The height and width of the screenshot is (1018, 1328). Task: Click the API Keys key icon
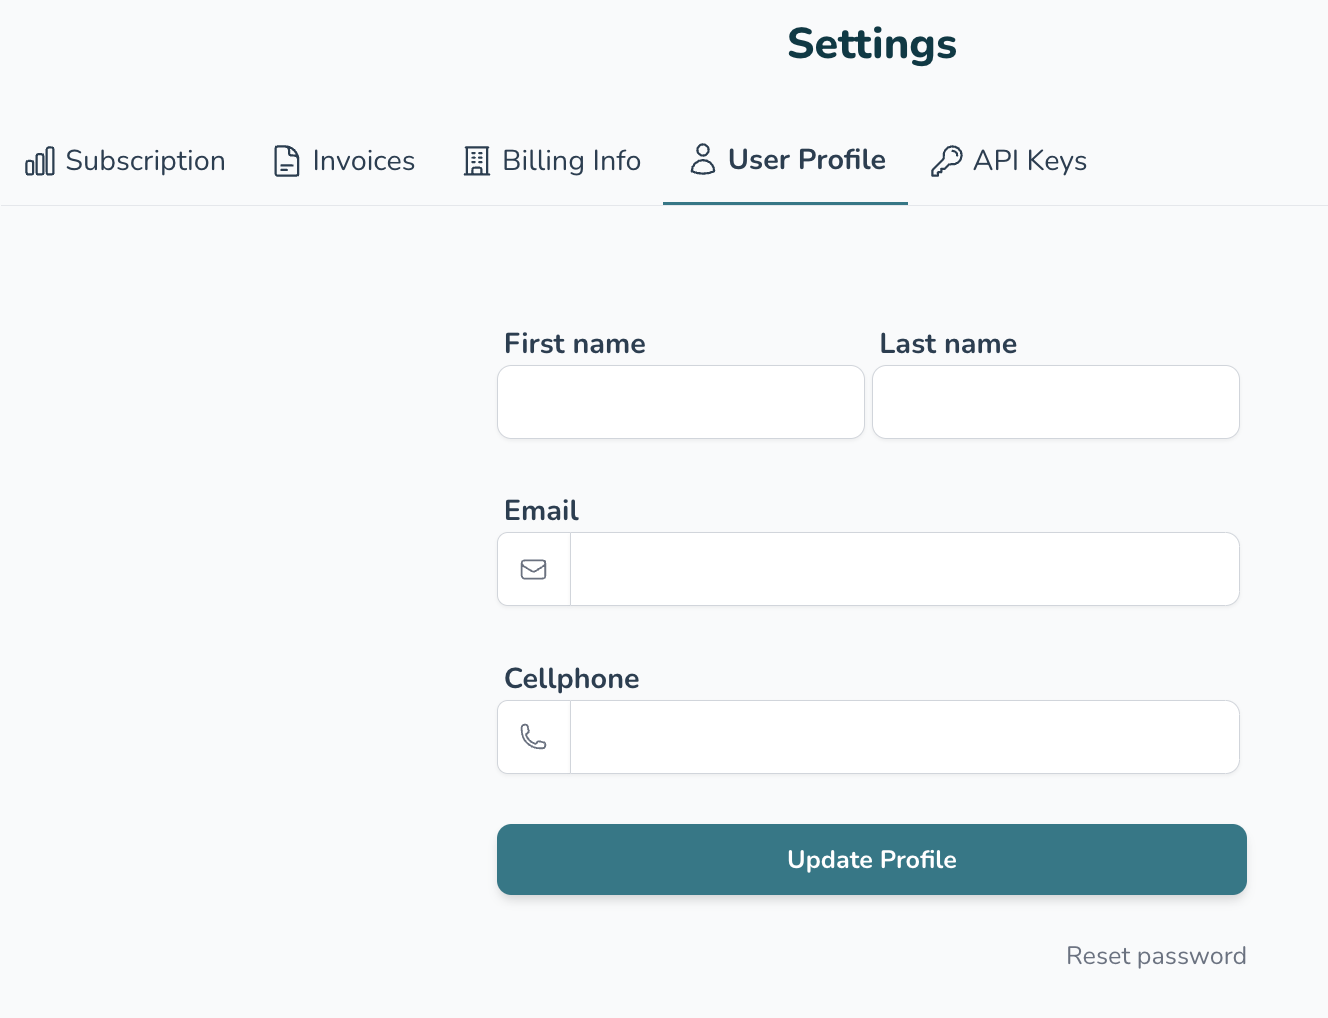946,161
